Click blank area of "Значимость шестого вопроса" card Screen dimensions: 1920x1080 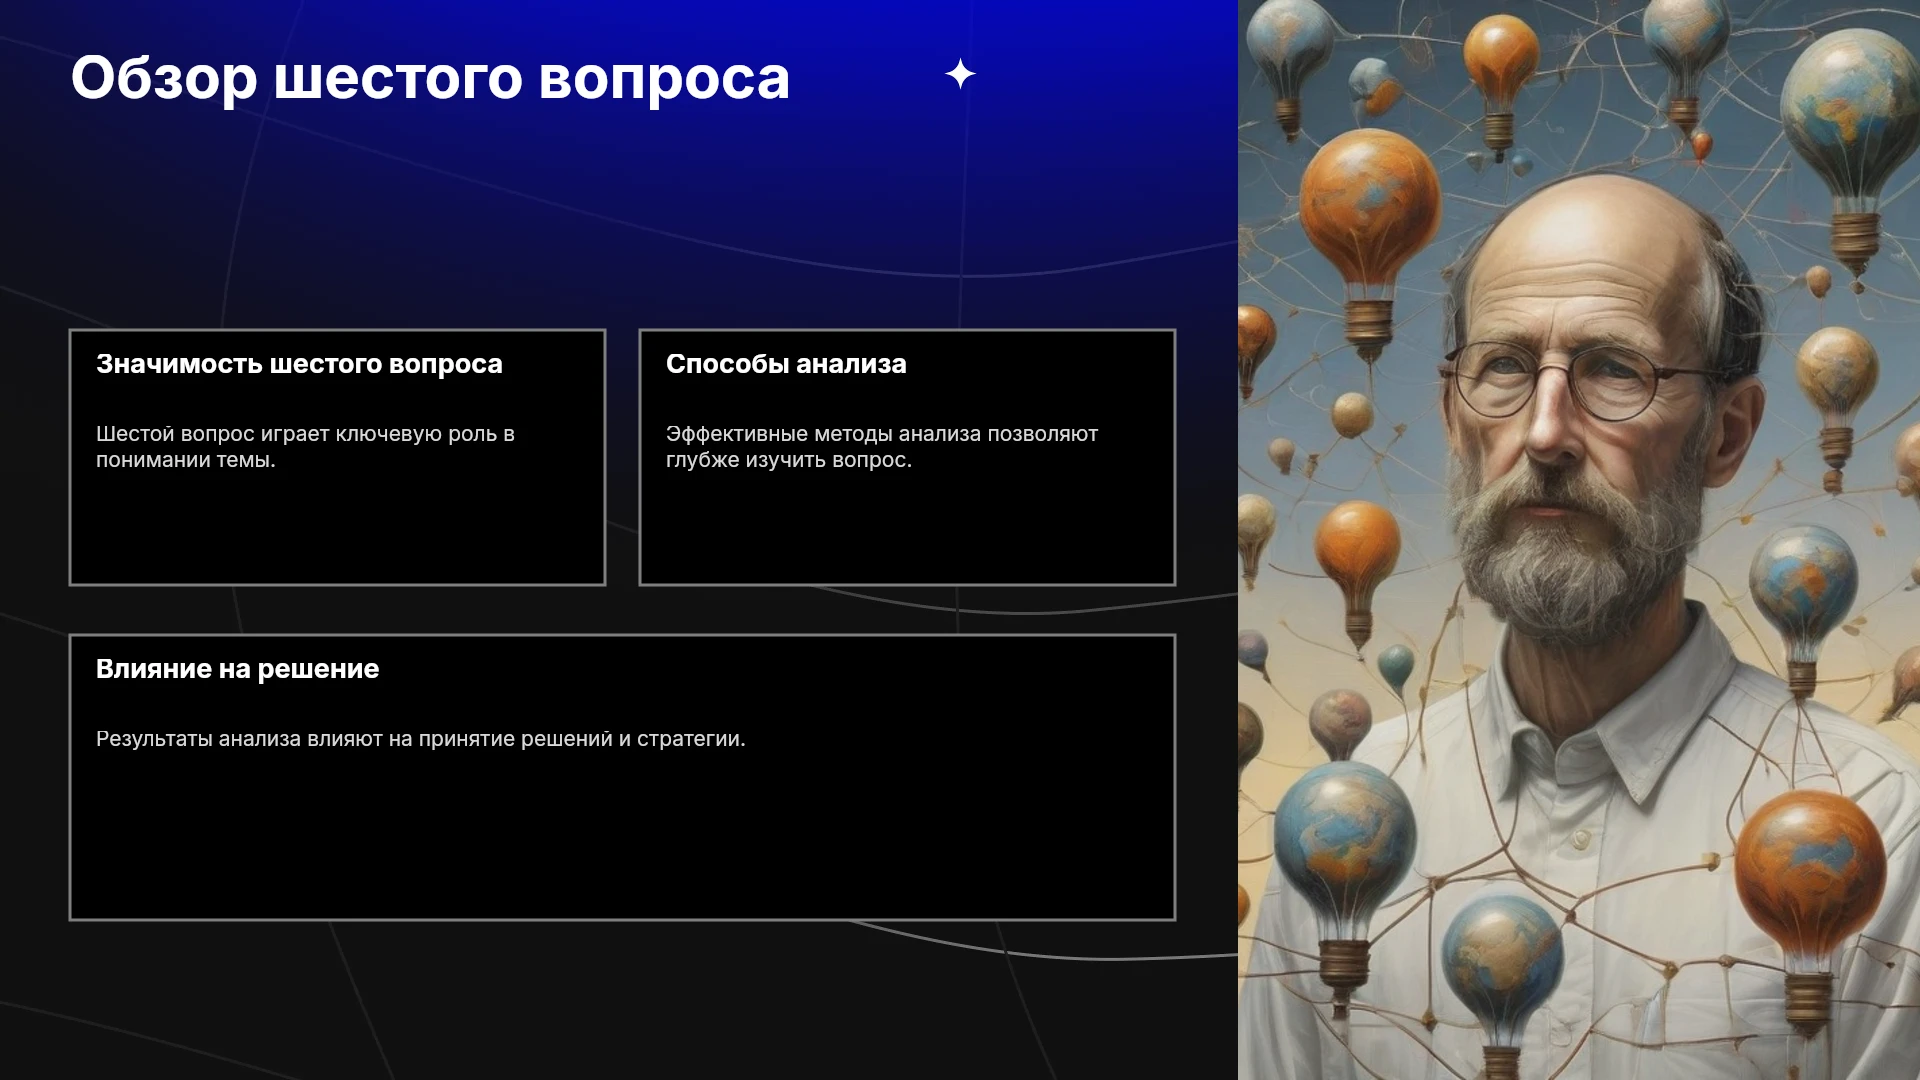(x=337, y=530)
